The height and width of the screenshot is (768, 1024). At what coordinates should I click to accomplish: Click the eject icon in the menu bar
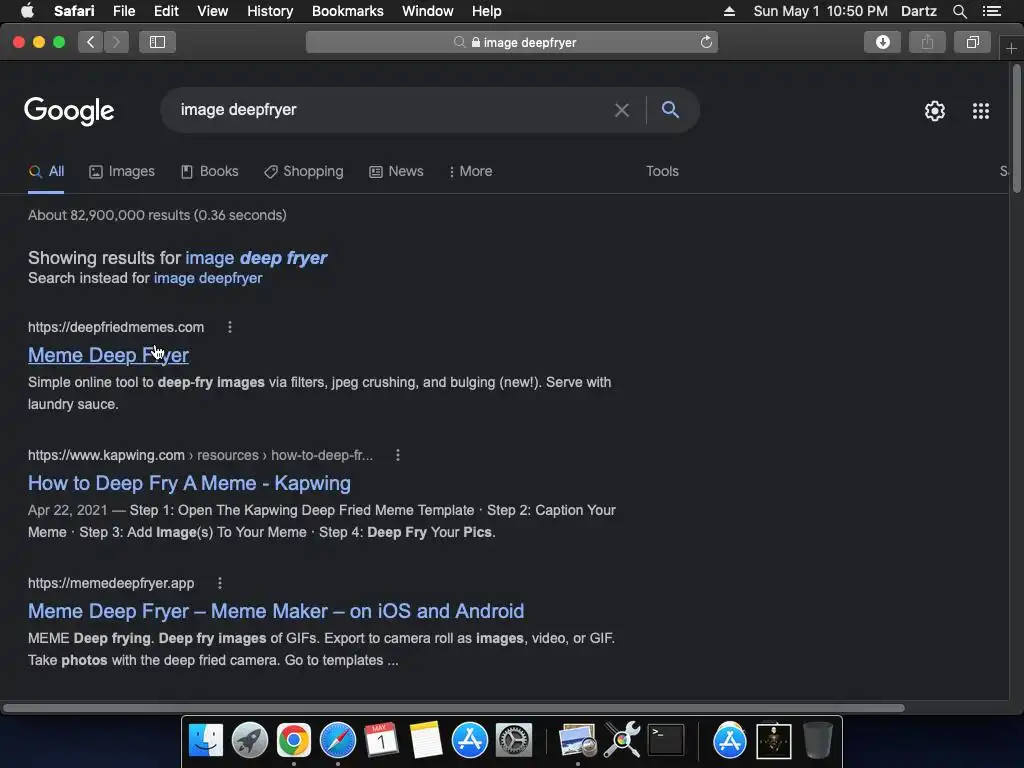(729, 11)
